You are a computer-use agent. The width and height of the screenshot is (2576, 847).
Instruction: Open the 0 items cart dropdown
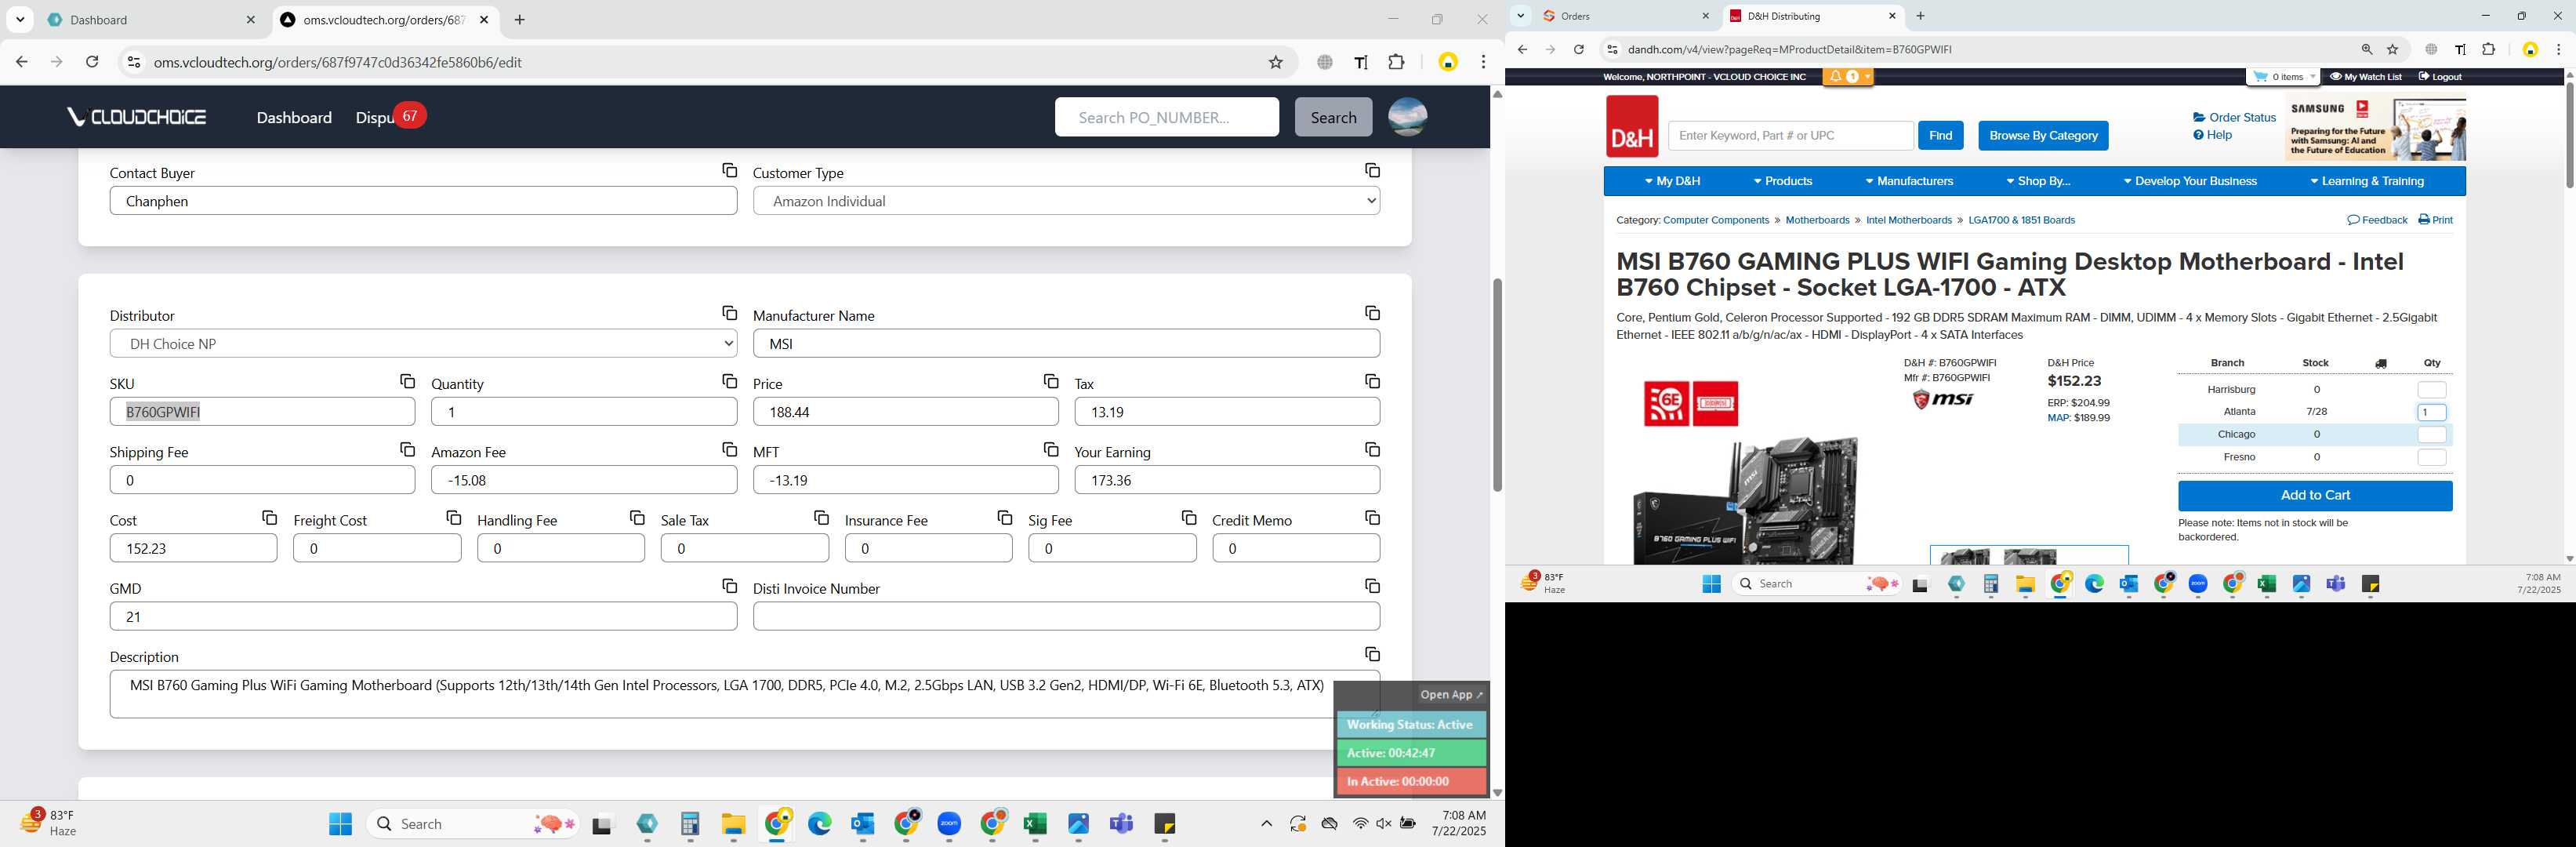click(x=2283, y=77)
